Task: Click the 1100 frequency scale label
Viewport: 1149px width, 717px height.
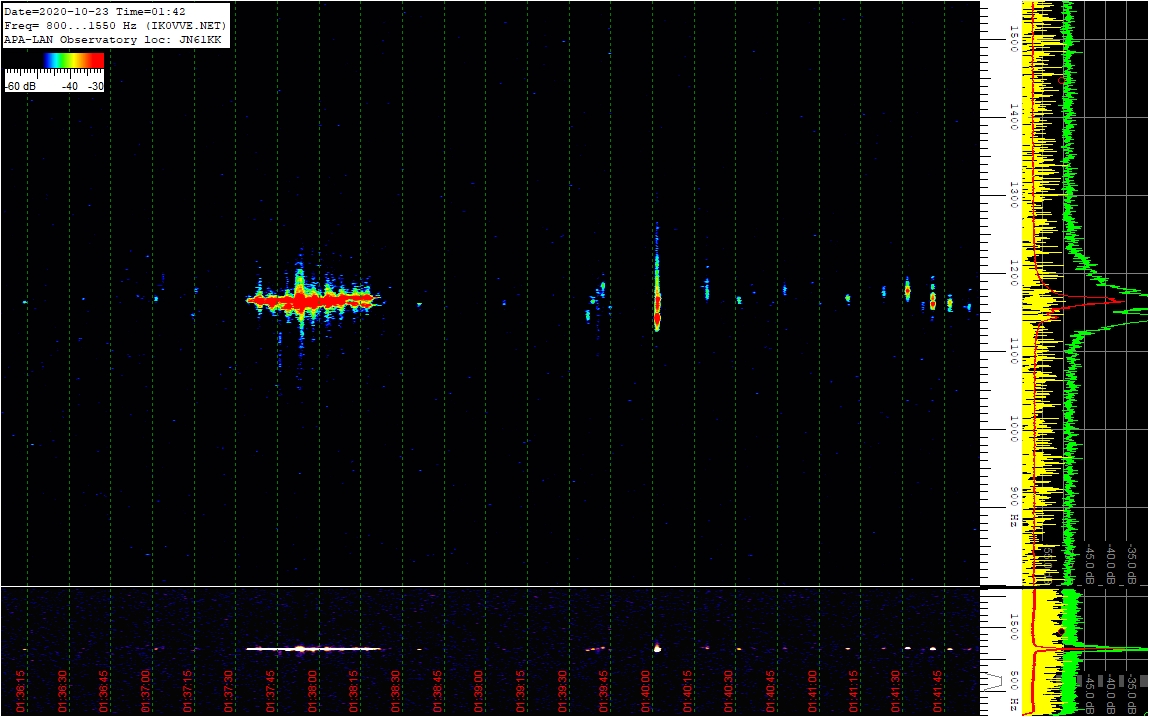Action: click(x=1013, y=352)
